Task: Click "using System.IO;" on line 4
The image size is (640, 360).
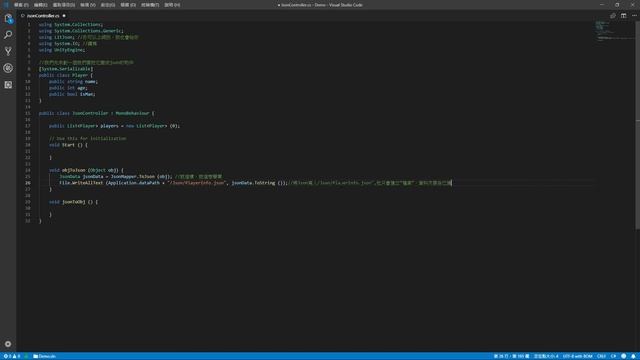Action: (x=59, y=44)
